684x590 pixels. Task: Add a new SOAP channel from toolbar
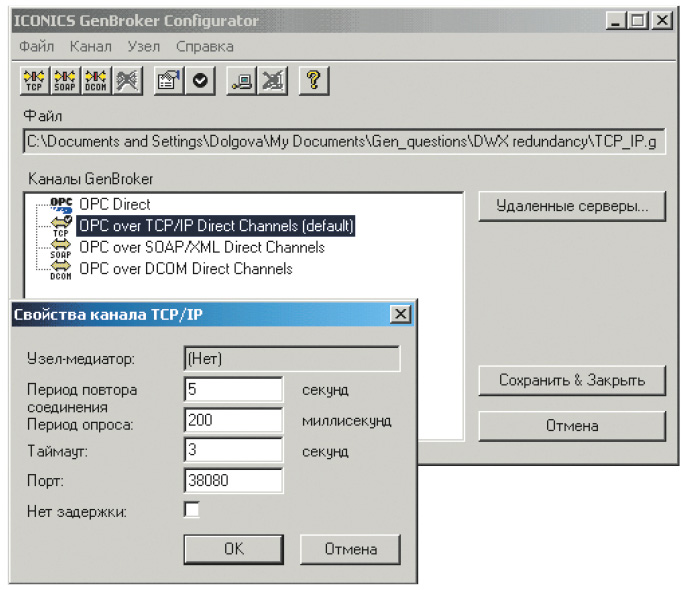point(65,81)
